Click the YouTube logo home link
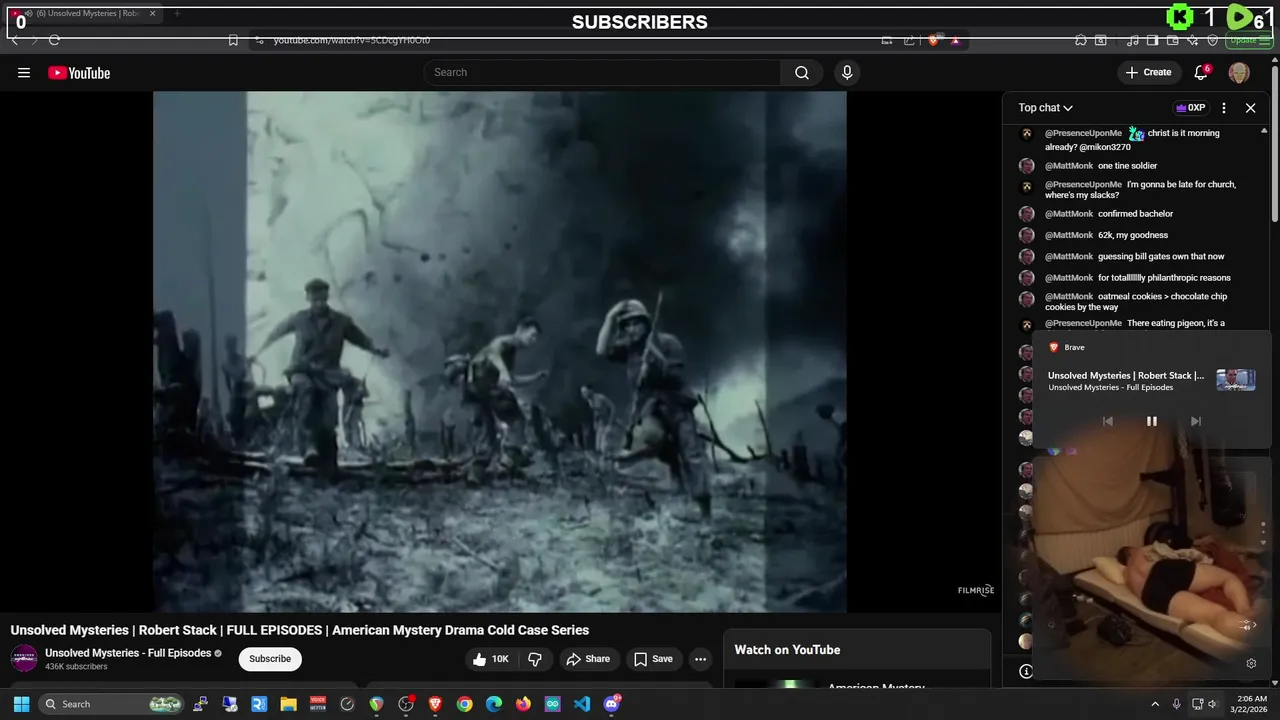Screen dimensions: 1280x720 pyautogui.click(x=79, y=72)
